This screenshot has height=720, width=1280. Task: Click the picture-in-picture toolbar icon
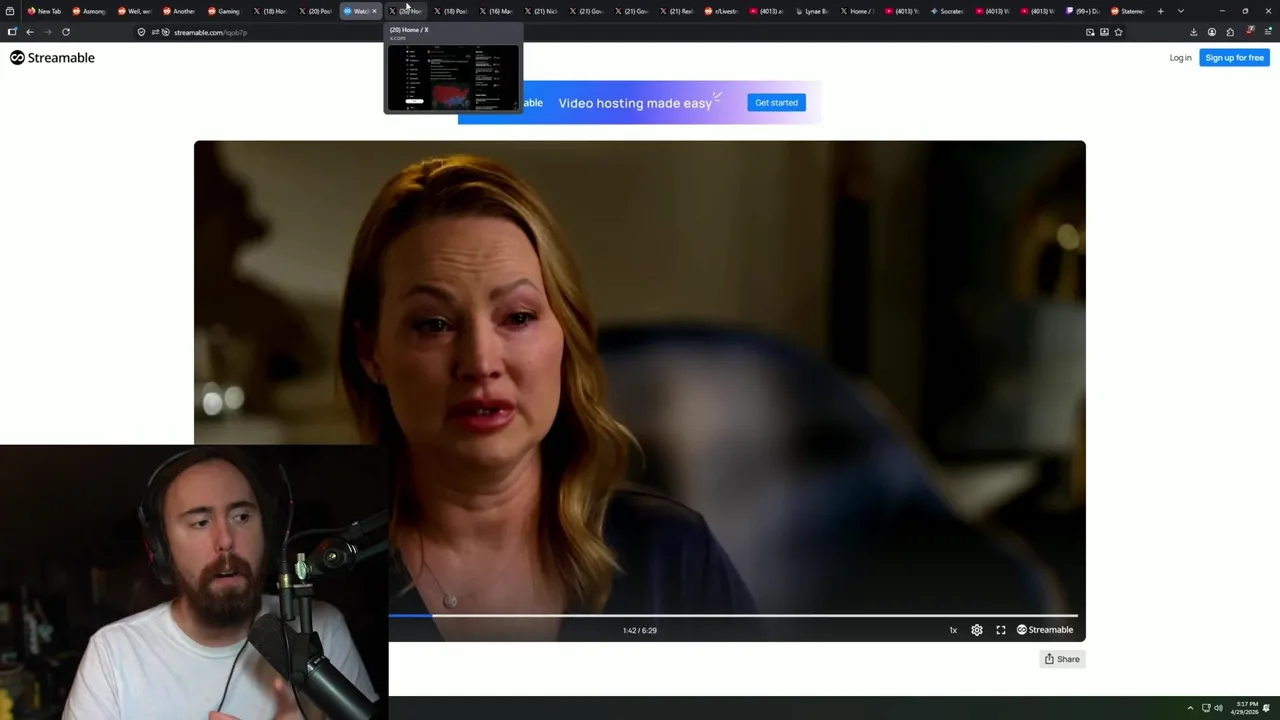1090,32
